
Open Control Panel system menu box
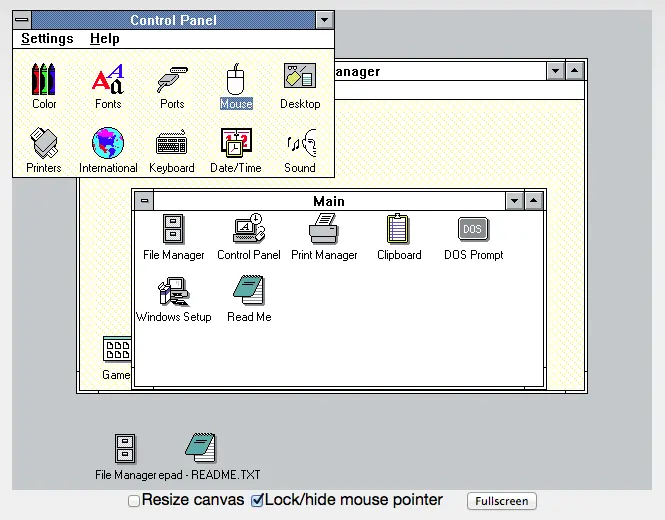click(x=22, y=20)
